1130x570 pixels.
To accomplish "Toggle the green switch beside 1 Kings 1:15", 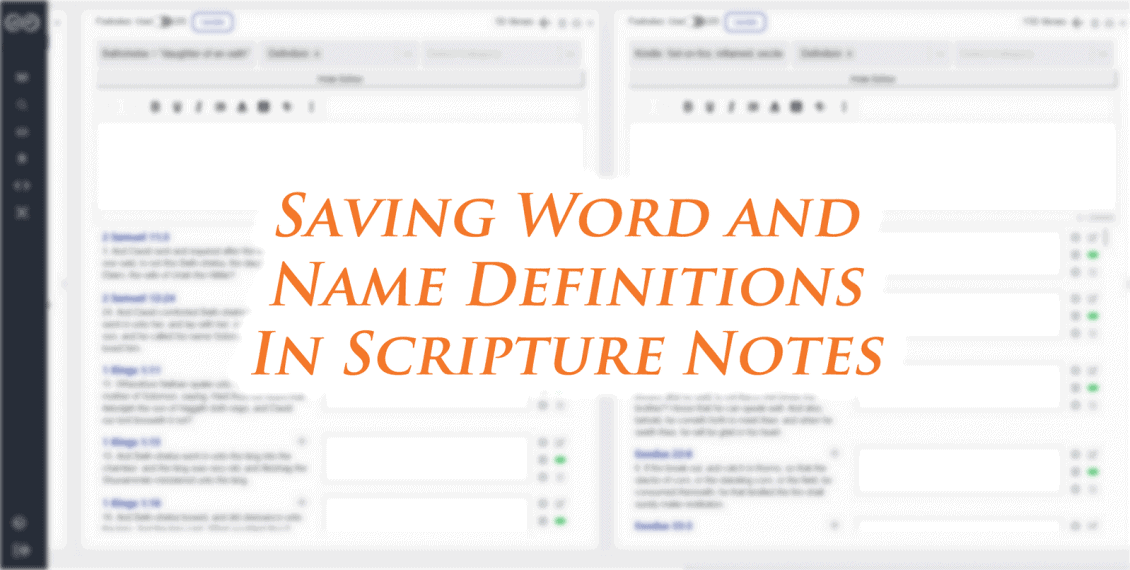I will click(560, 460).
